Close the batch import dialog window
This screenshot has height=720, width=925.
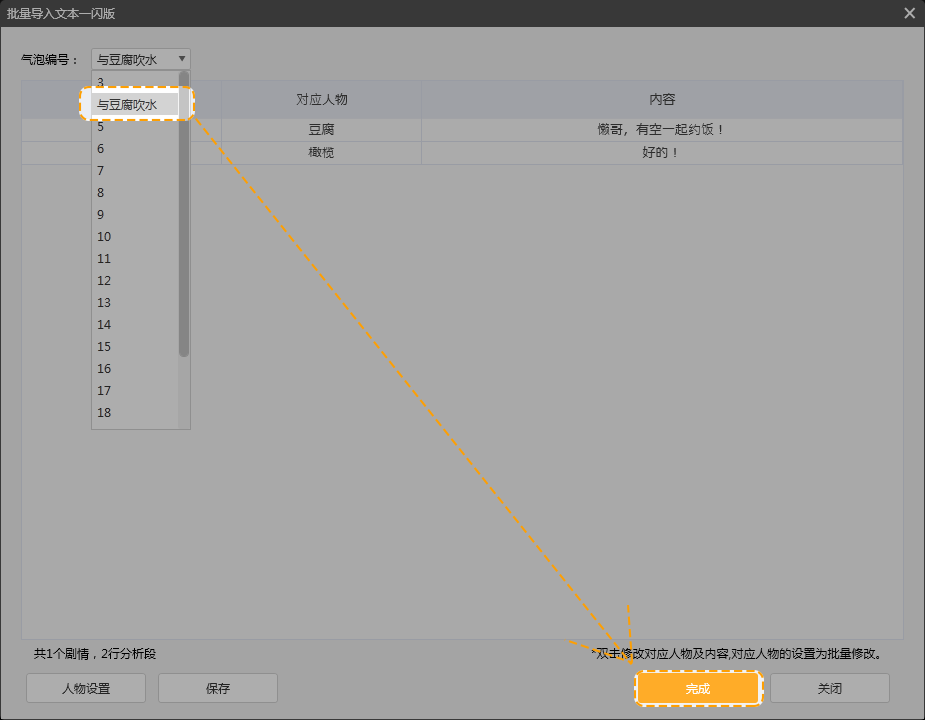click(909, 13)
